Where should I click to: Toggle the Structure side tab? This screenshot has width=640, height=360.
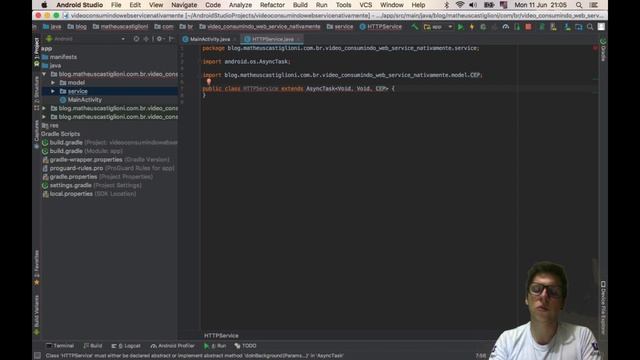point(37,93)
